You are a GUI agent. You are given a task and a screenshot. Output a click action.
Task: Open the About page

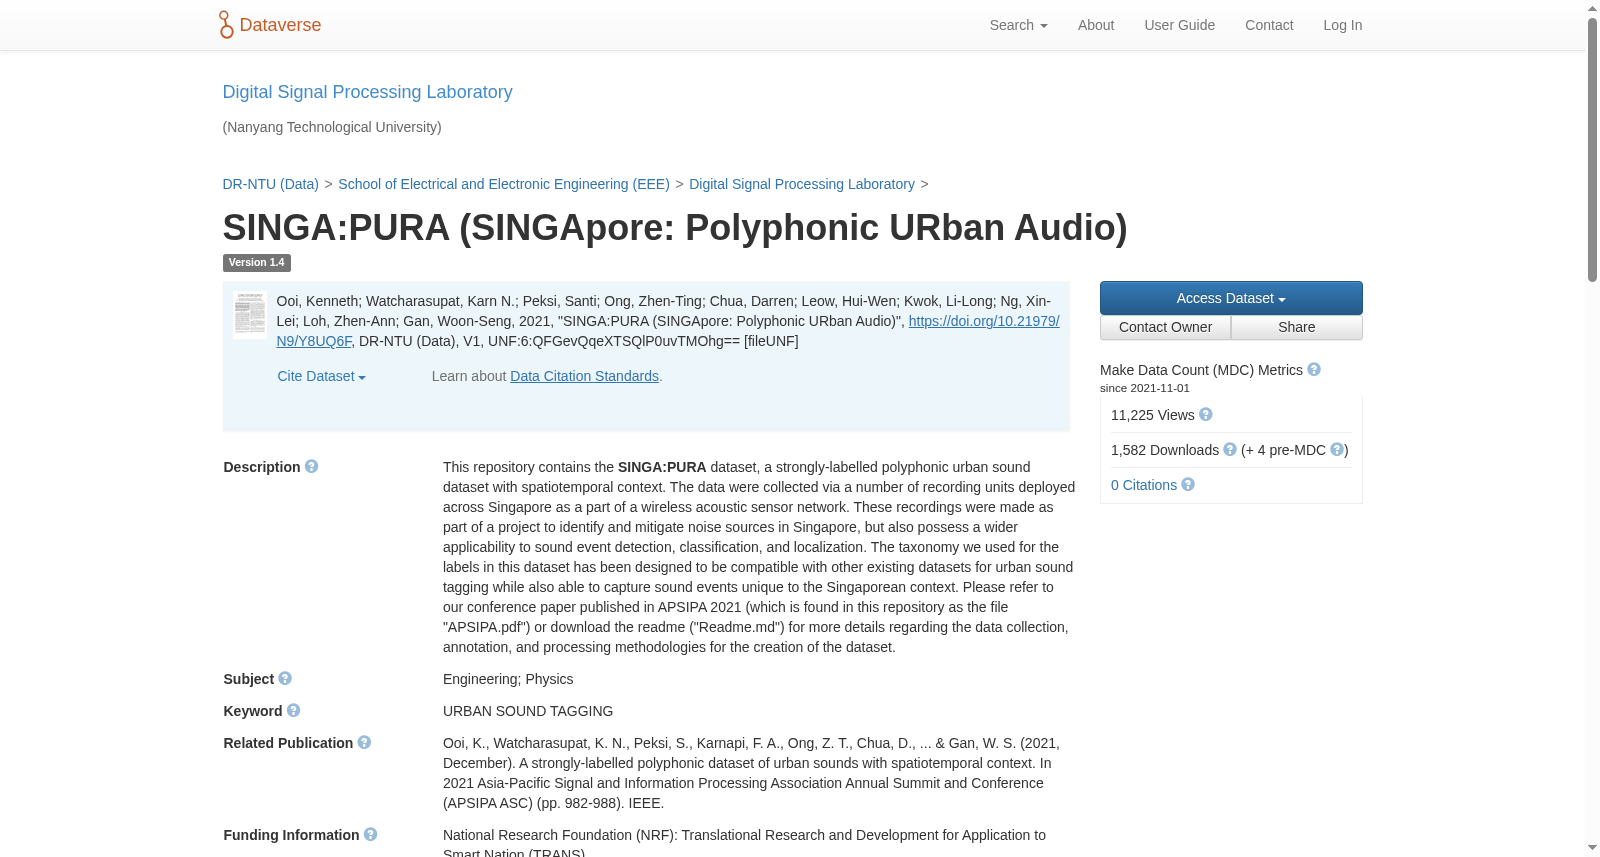click(1096, 25)
